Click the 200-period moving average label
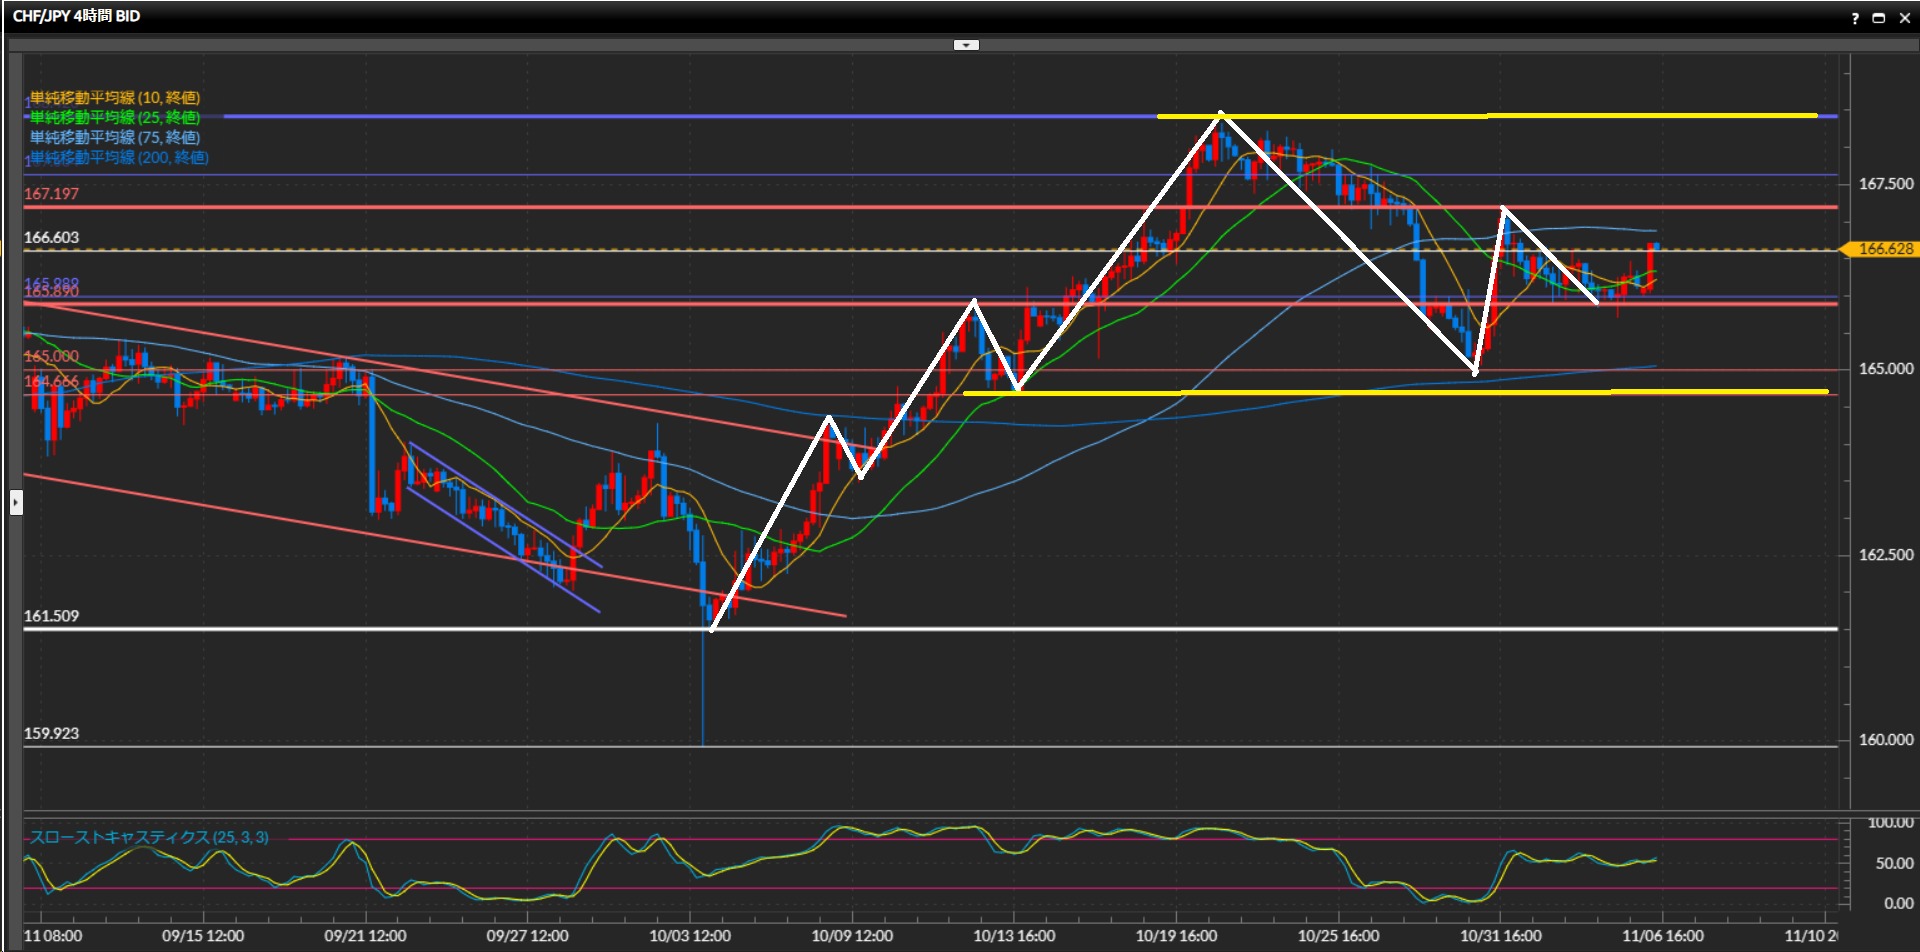The image size is (1920, 952). pos(119,158)
